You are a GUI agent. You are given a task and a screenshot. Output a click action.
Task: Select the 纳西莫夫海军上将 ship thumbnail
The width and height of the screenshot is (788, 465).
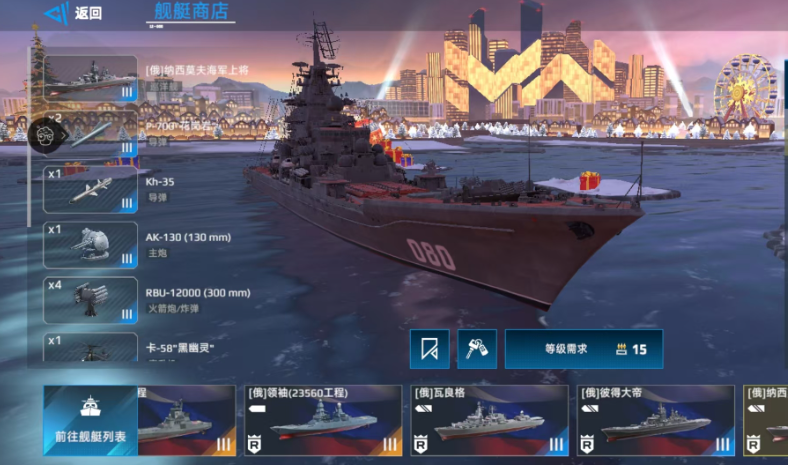[90, 78]
